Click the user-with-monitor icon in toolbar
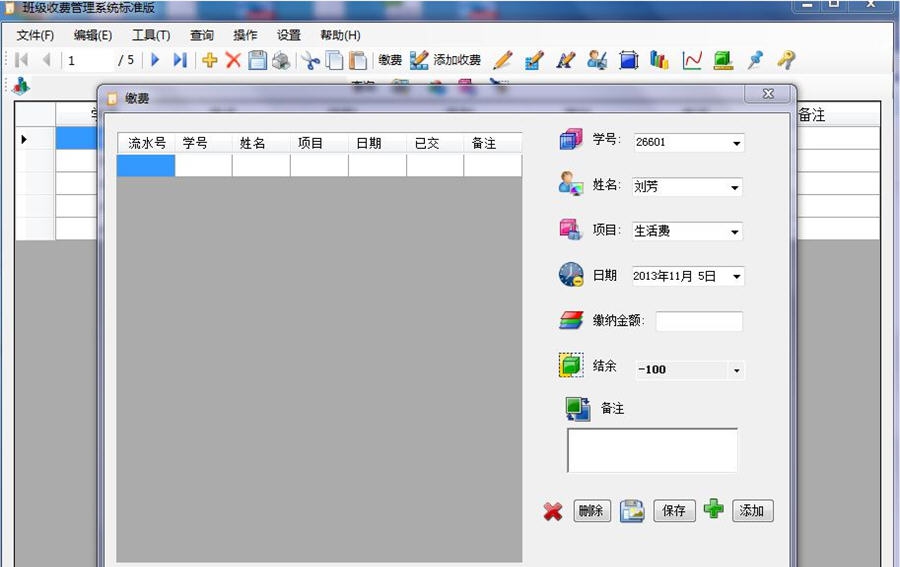This screenshot has width=900, height=567. [x=598, y=60]
